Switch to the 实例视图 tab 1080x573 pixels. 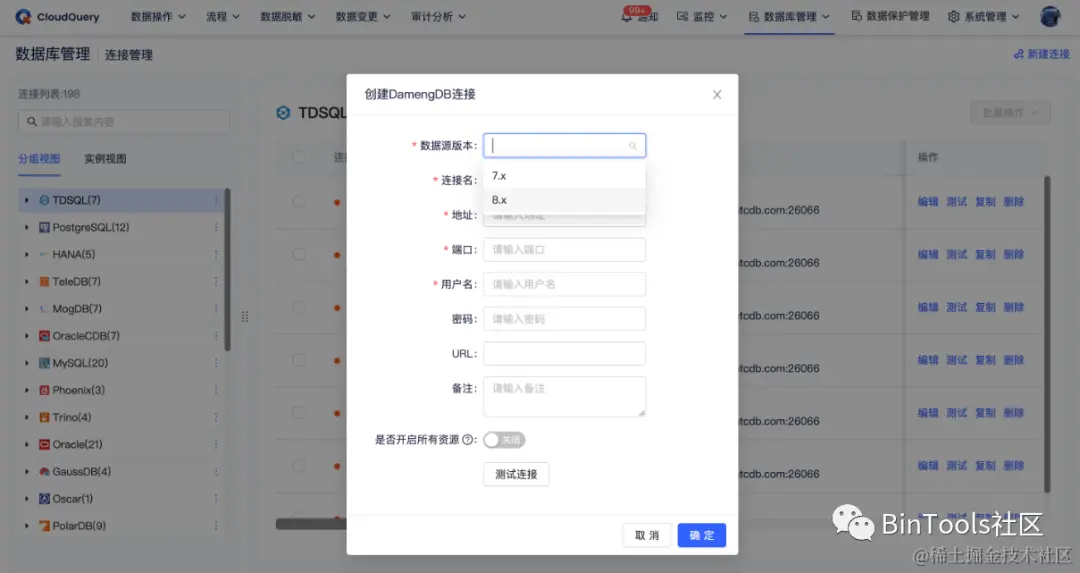point(105,158)
